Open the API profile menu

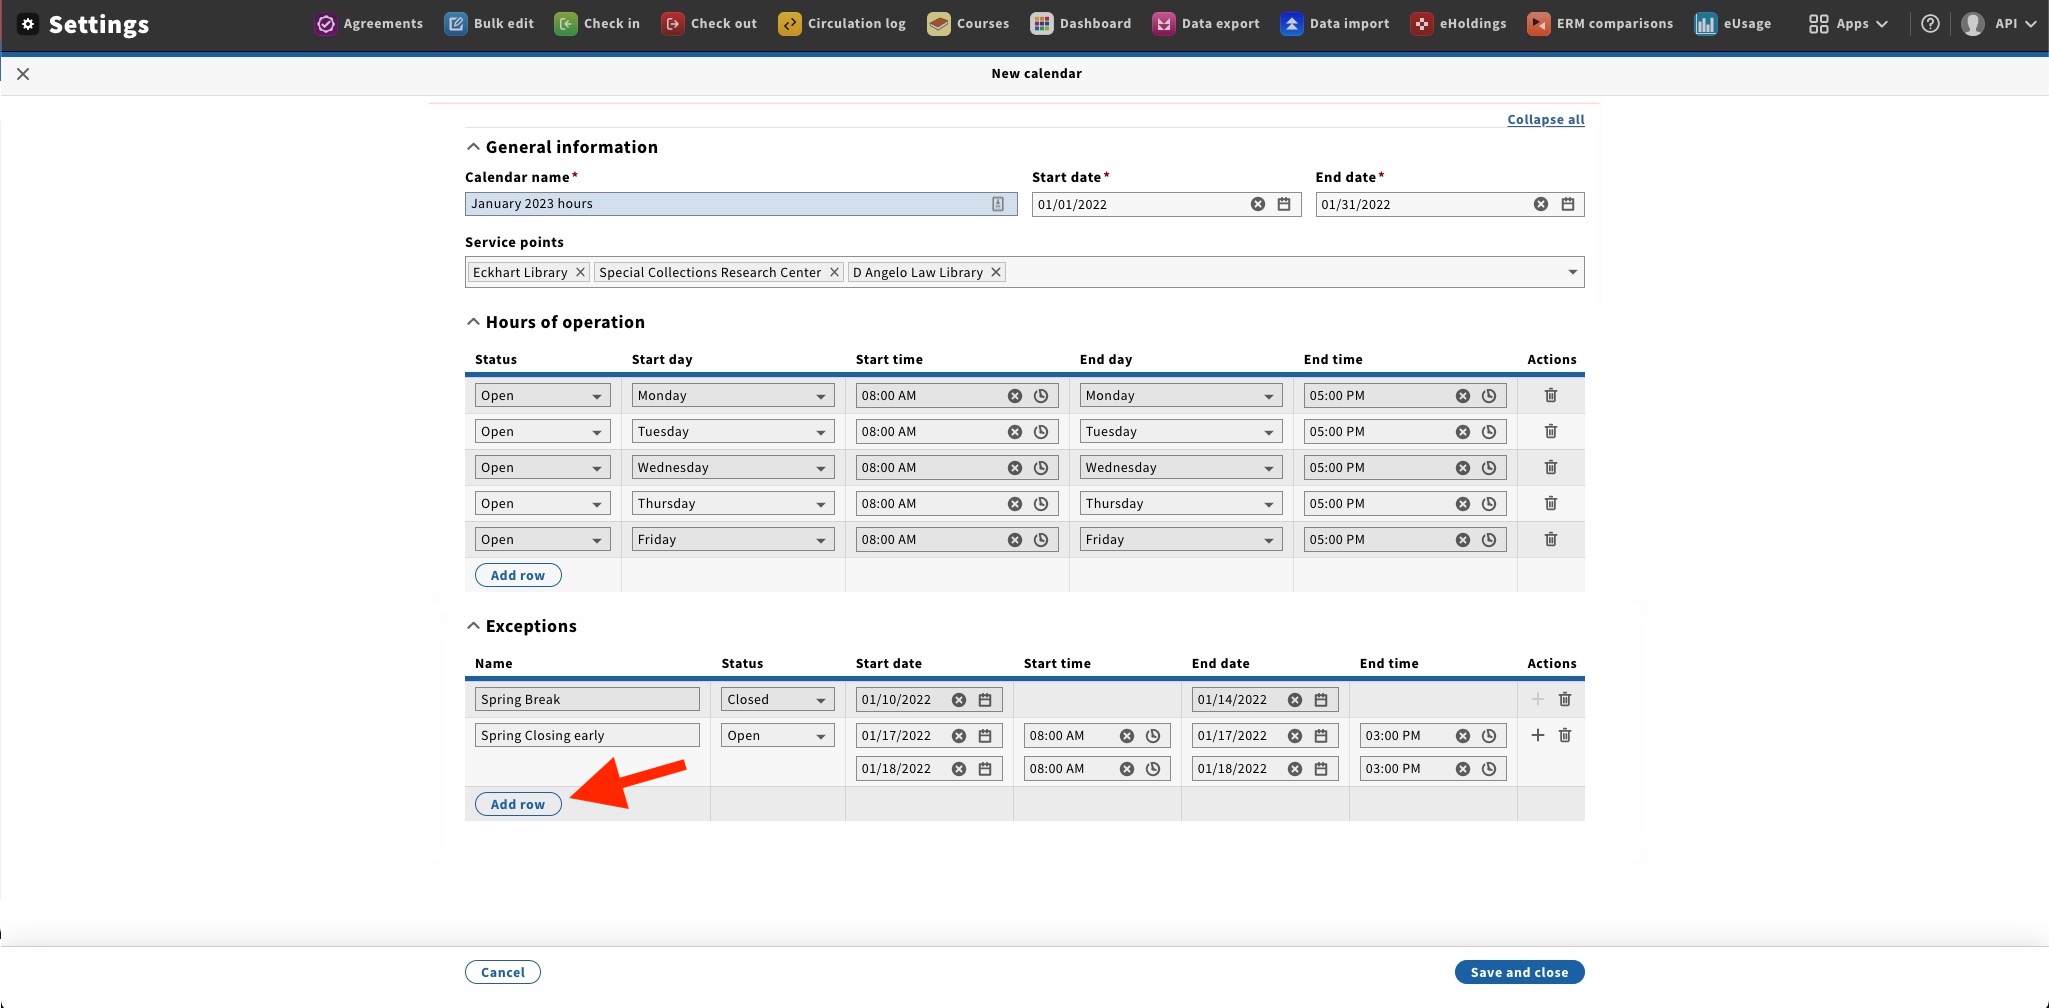(1998, 24)
